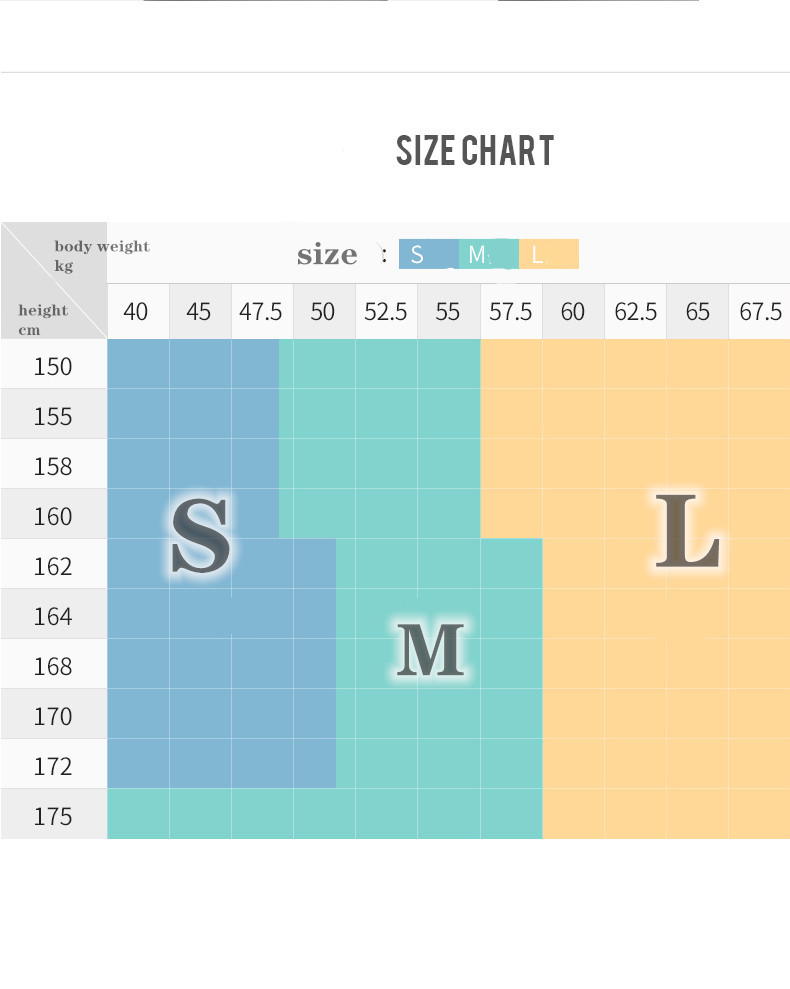Select the 47.5 kg weight column header
This screenshot has height=989, width=790.
pyautogui.click(x=261, y=312)
